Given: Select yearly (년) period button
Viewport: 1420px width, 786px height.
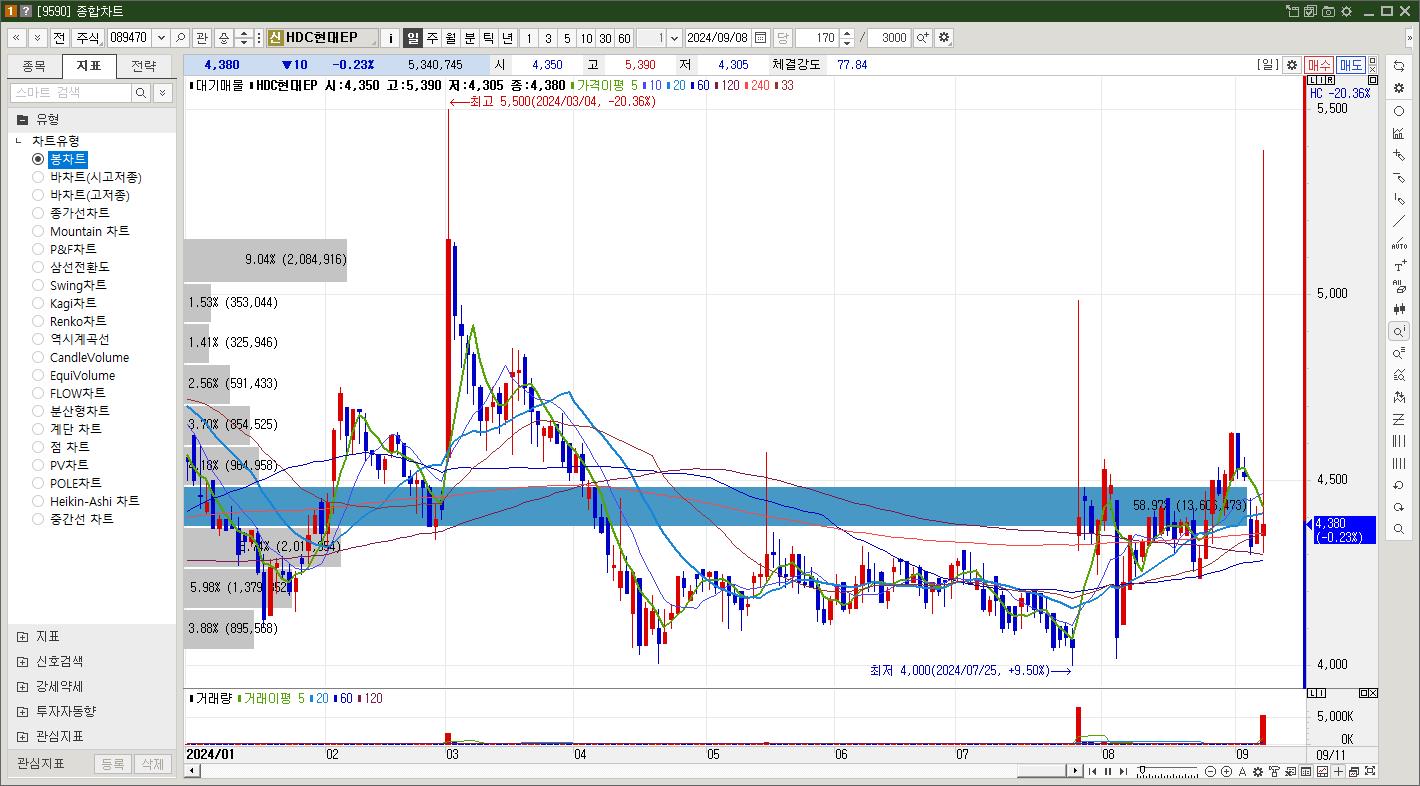Looking at the screenshot, I should pos(508,38).
